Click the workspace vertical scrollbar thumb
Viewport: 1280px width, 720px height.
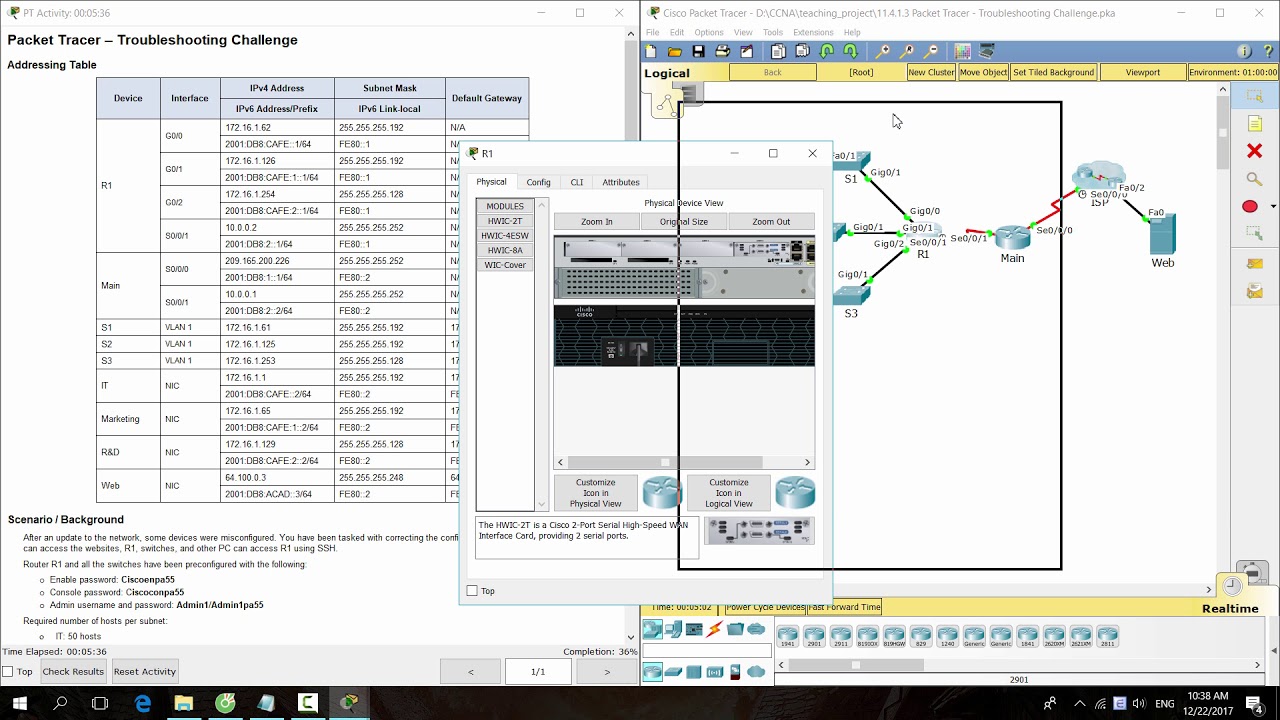click(1222, 132)
